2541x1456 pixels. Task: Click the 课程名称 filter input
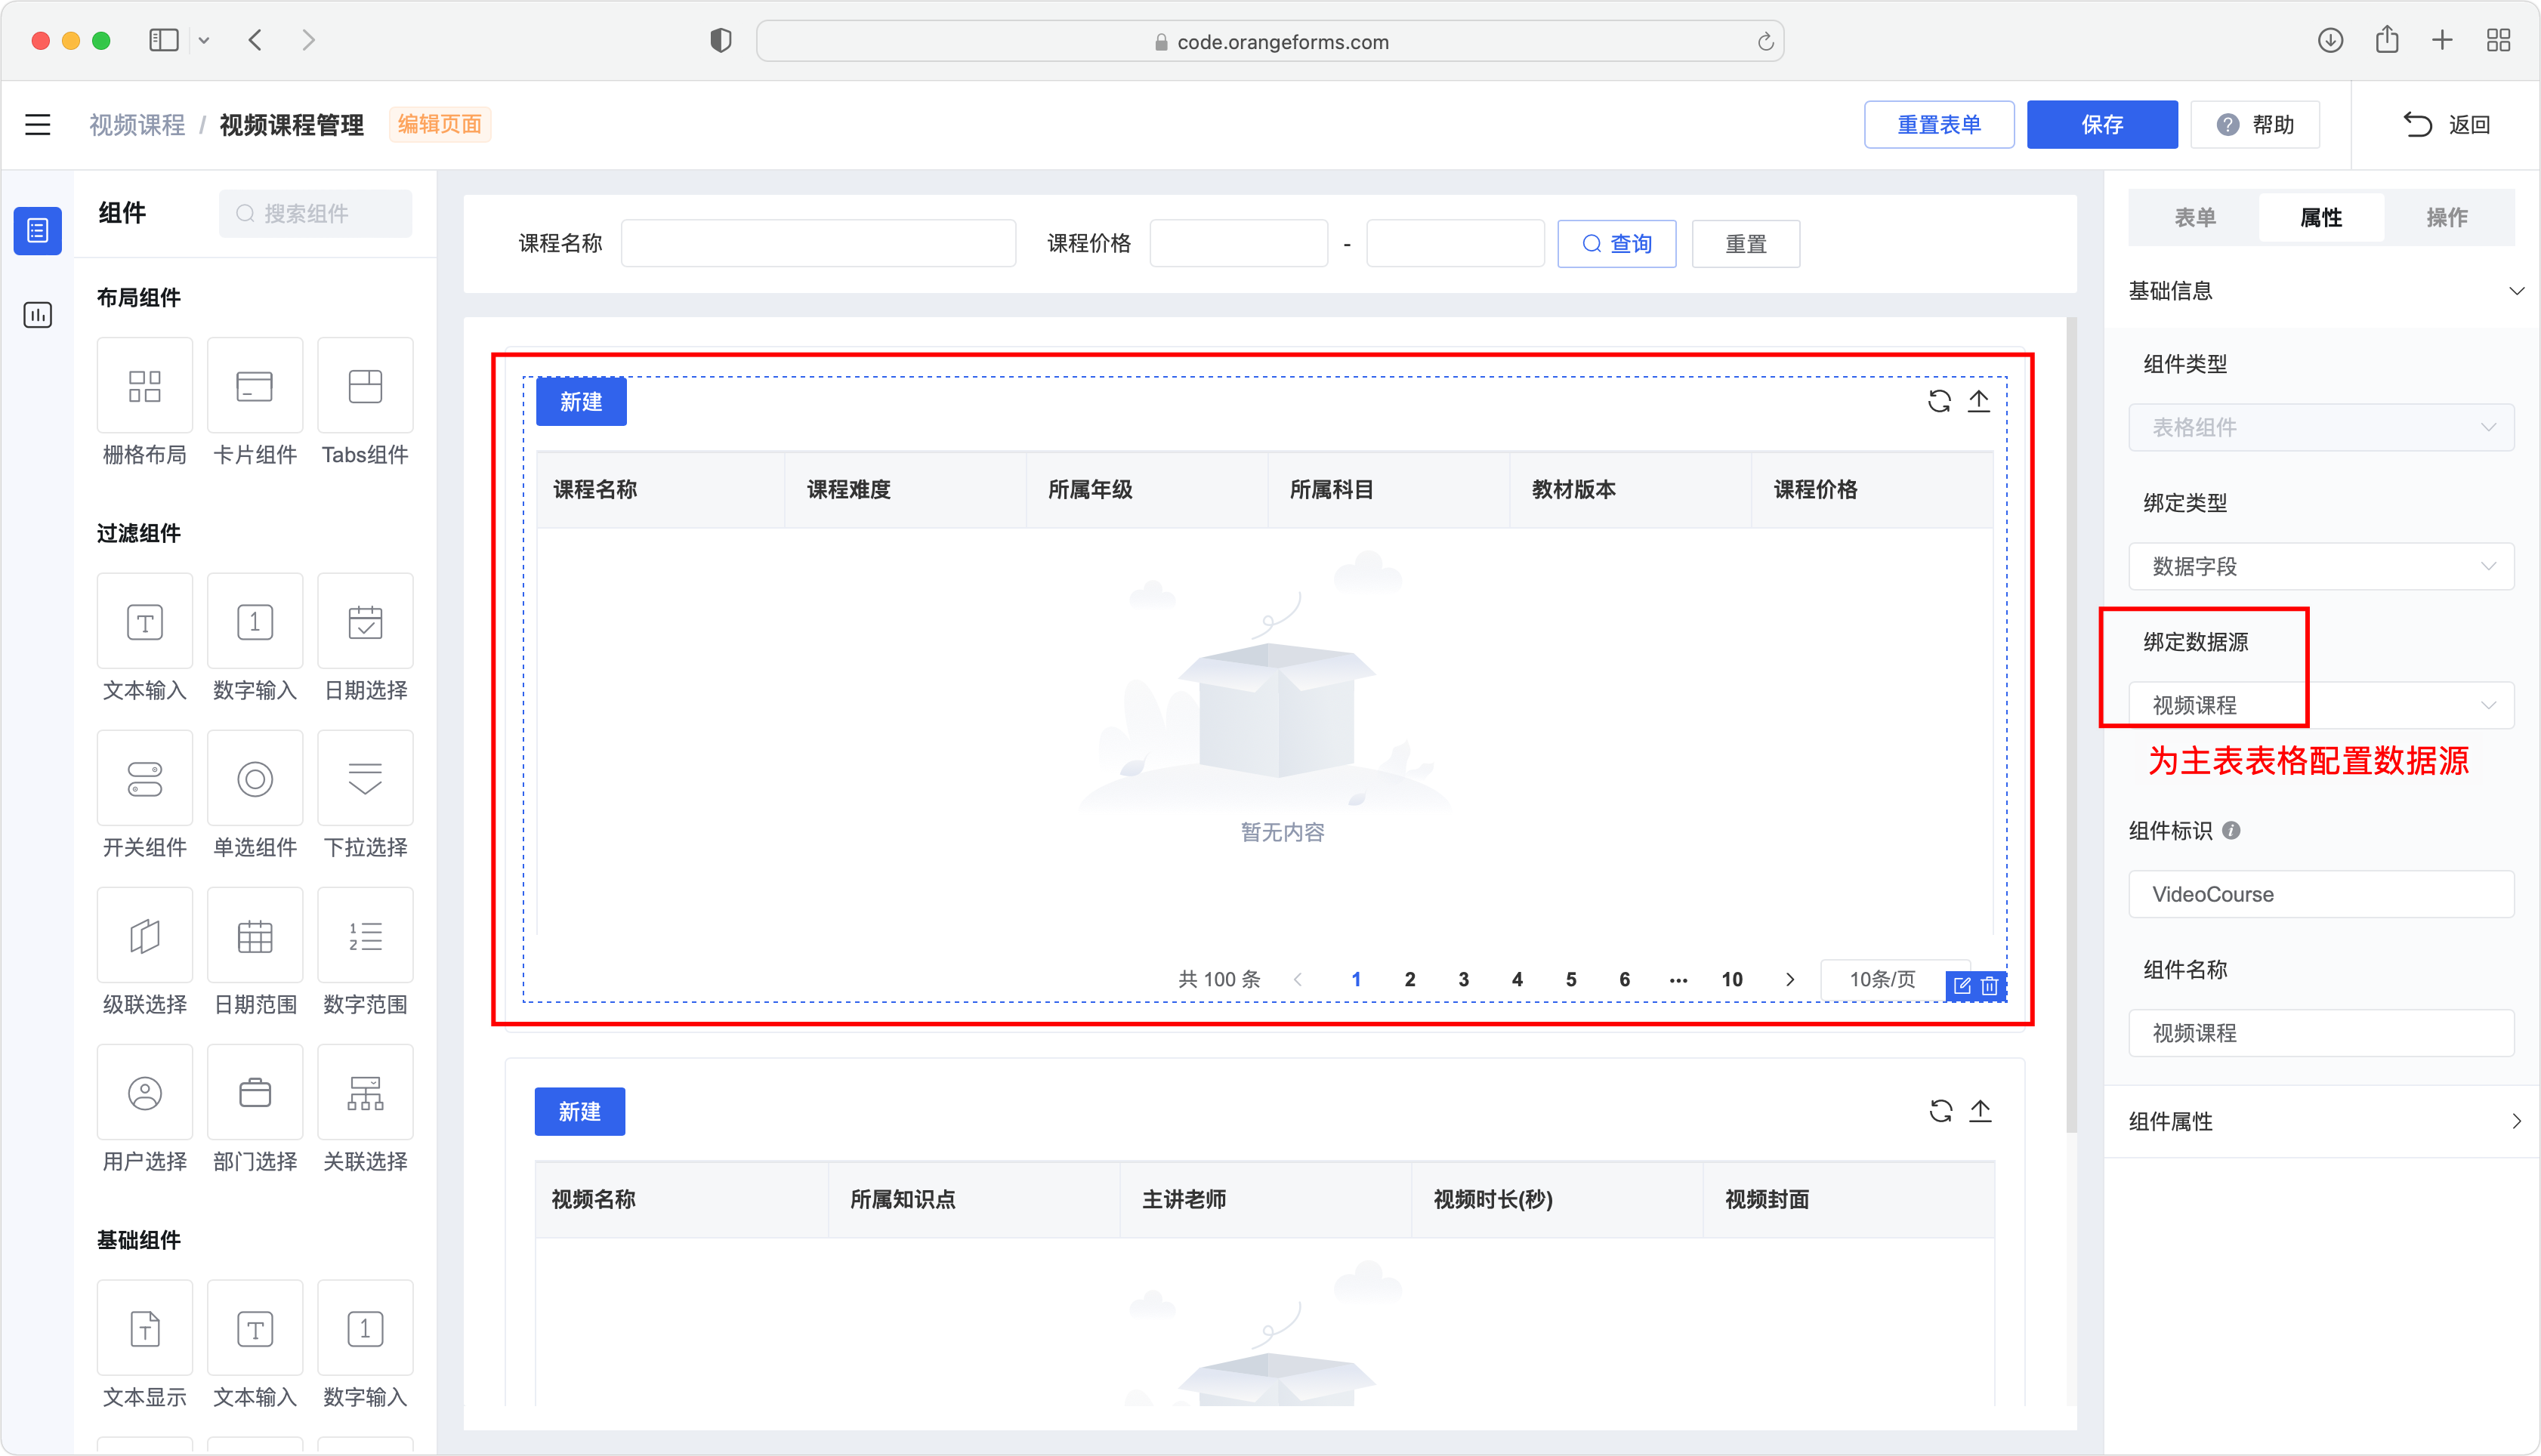point(818,243)
